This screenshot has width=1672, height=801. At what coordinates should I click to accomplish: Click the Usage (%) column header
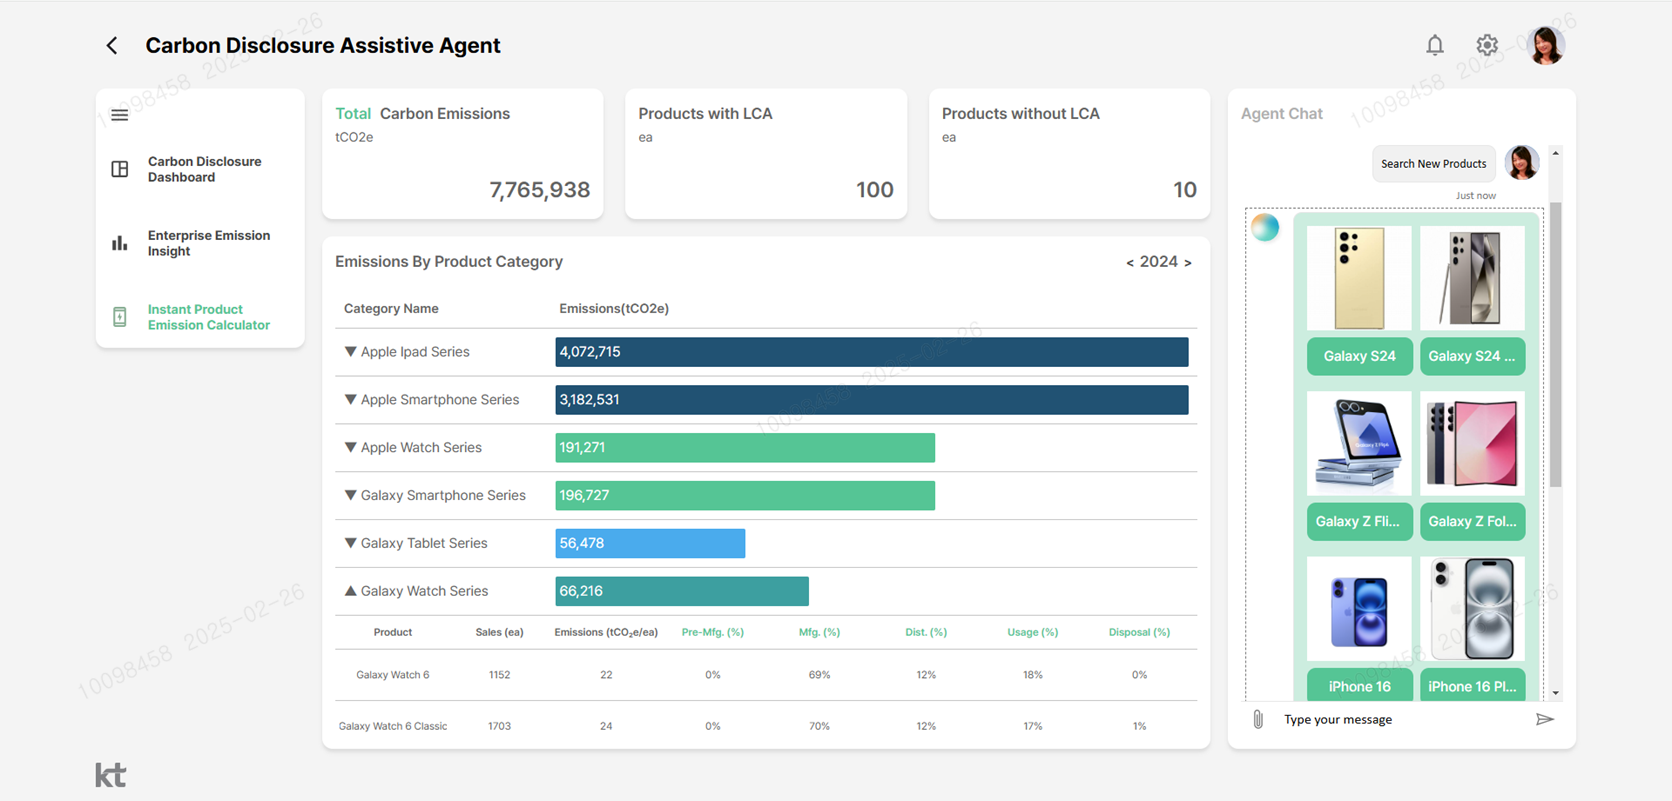pyautogui.click(x=1033, y=632)
